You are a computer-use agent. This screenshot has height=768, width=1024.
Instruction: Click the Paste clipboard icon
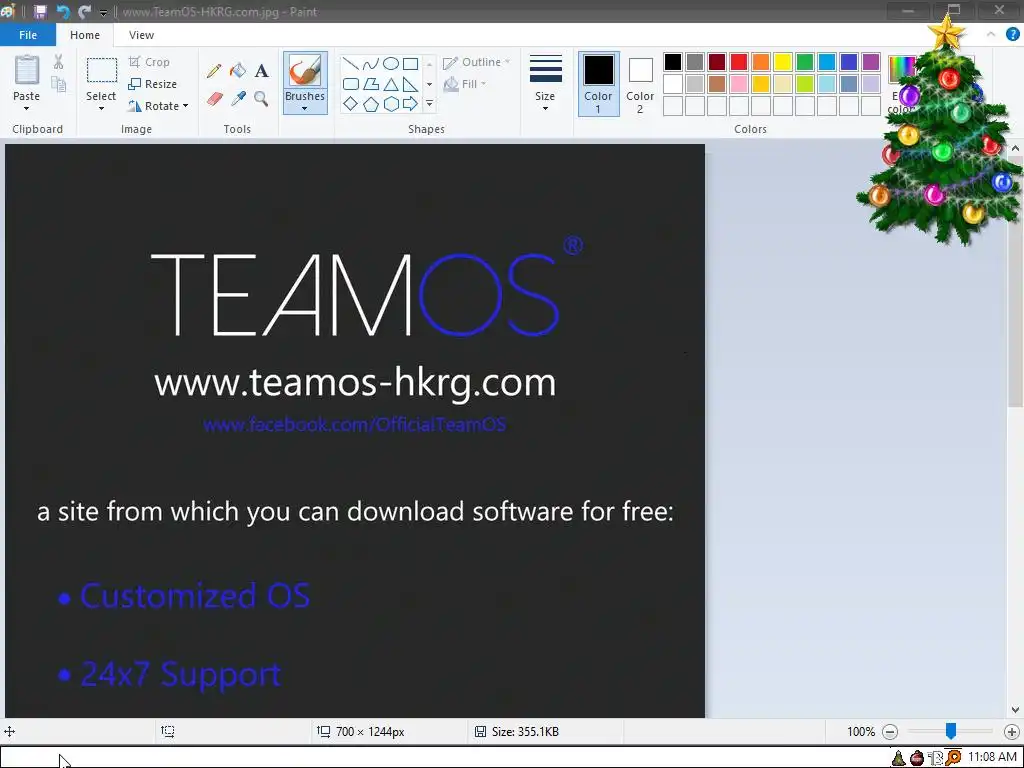(27, 69)
